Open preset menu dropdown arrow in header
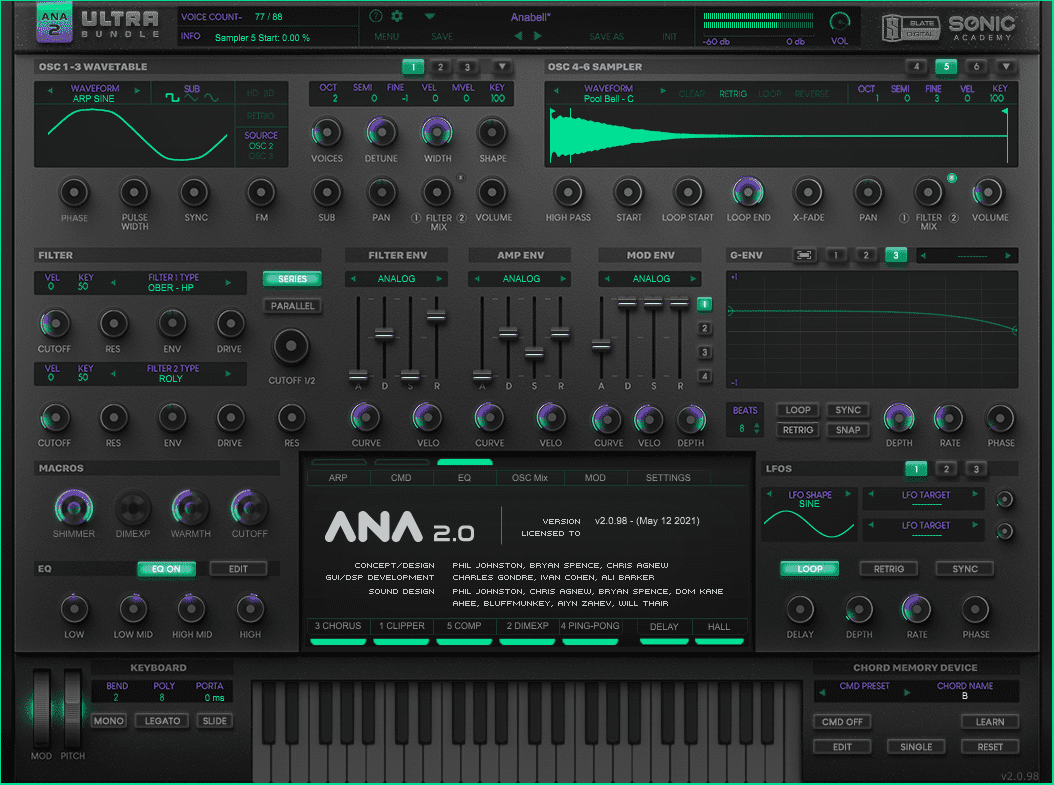 (430, 16)
